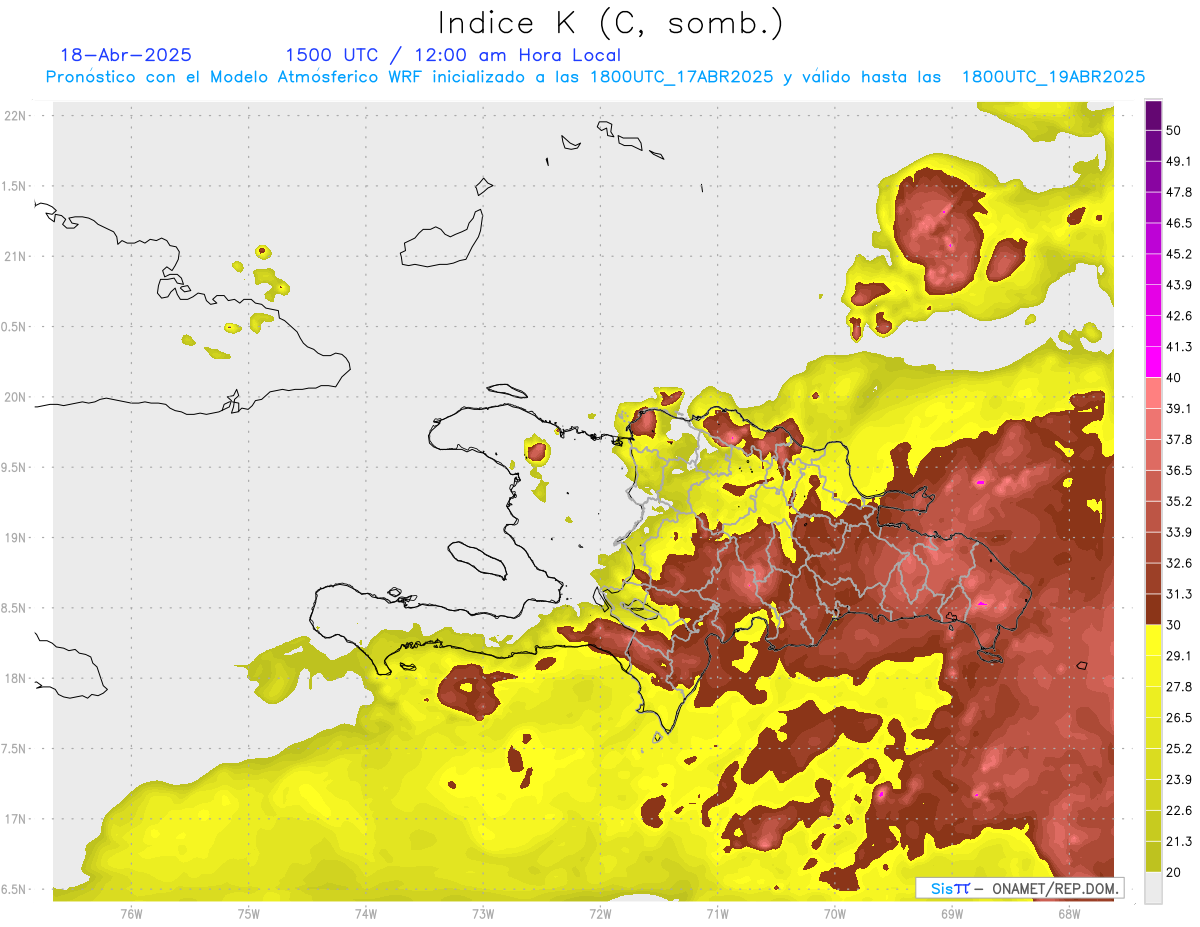
Task: Click the colorbar value "33.9"
Action: click(x=1179, y=532)
